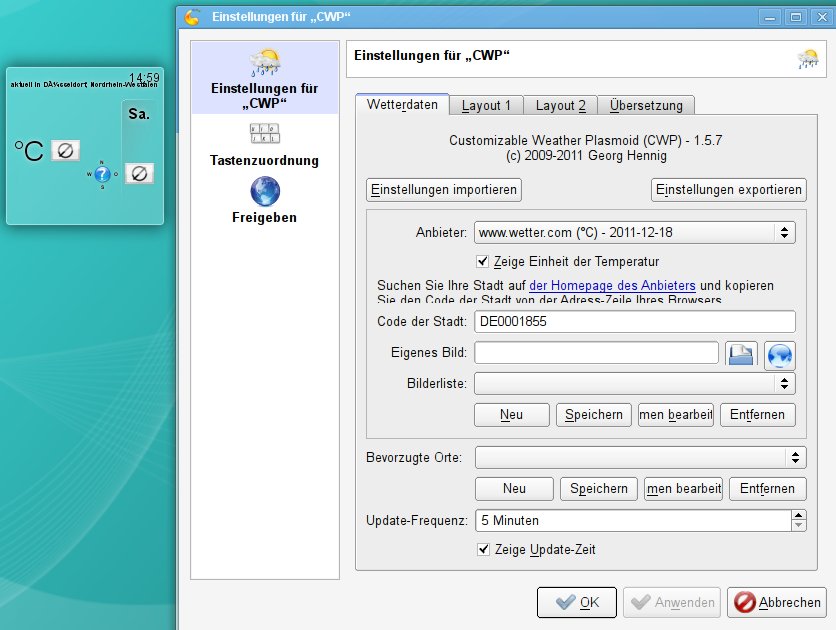Click the 14:59 update time in widget
Viewport: 836px width, 630px height.
pos(144,78)
